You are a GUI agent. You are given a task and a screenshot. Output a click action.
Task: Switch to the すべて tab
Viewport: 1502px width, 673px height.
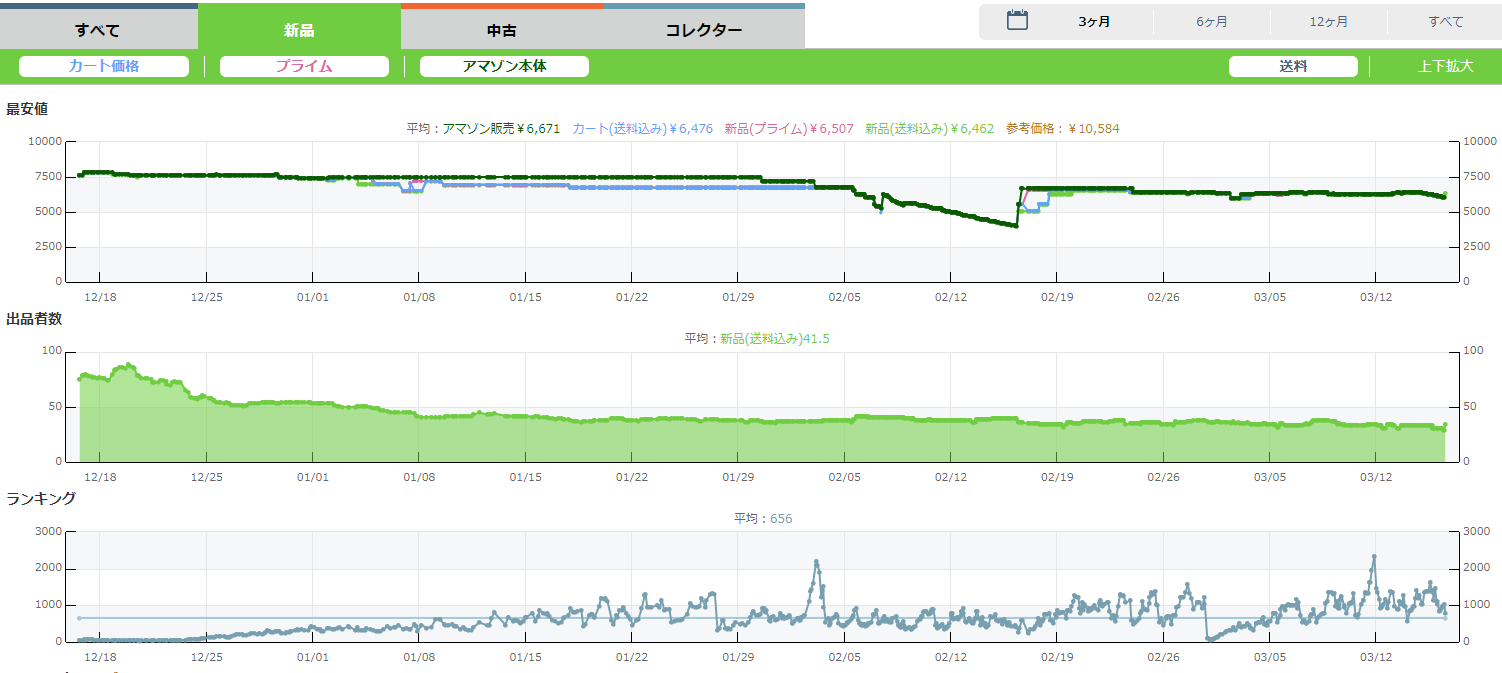pos(98,29)
